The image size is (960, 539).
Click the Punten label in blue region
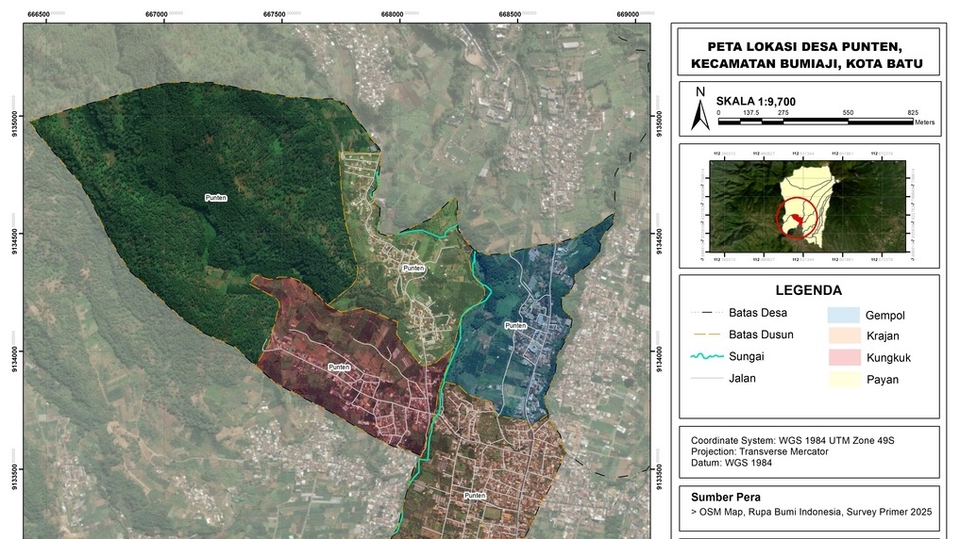[x=515, y=325]
